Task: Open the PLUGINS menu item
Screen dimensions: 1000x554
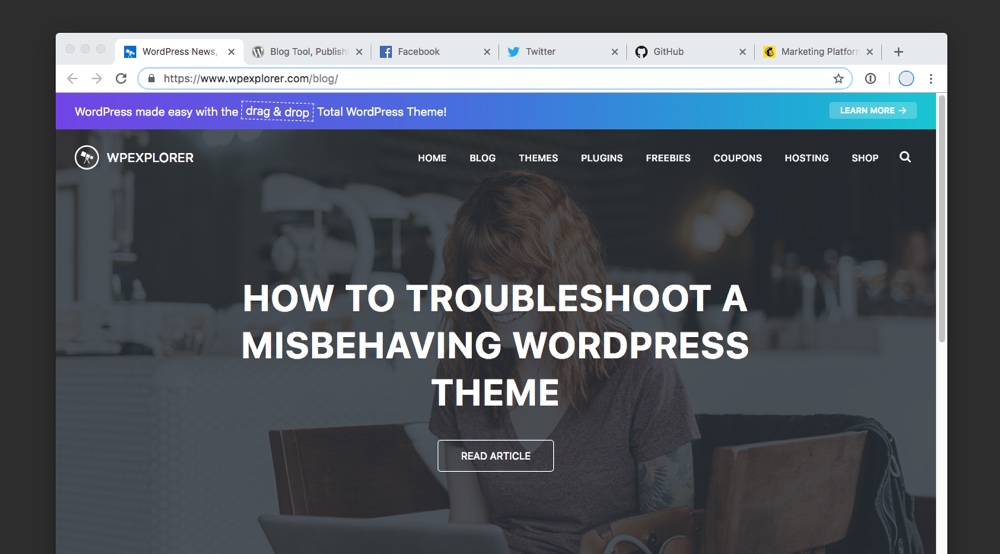Action: click(x=601, y=158)
